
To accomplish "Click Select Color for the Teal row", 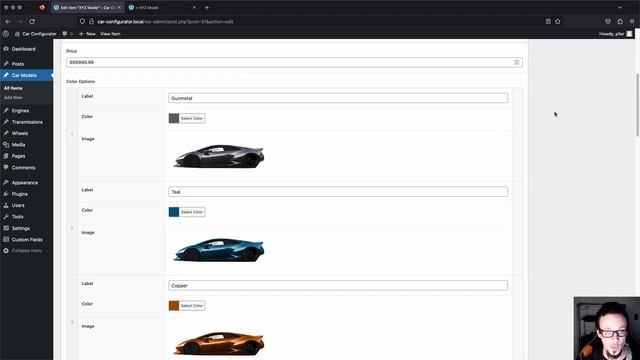I will 192,212.
